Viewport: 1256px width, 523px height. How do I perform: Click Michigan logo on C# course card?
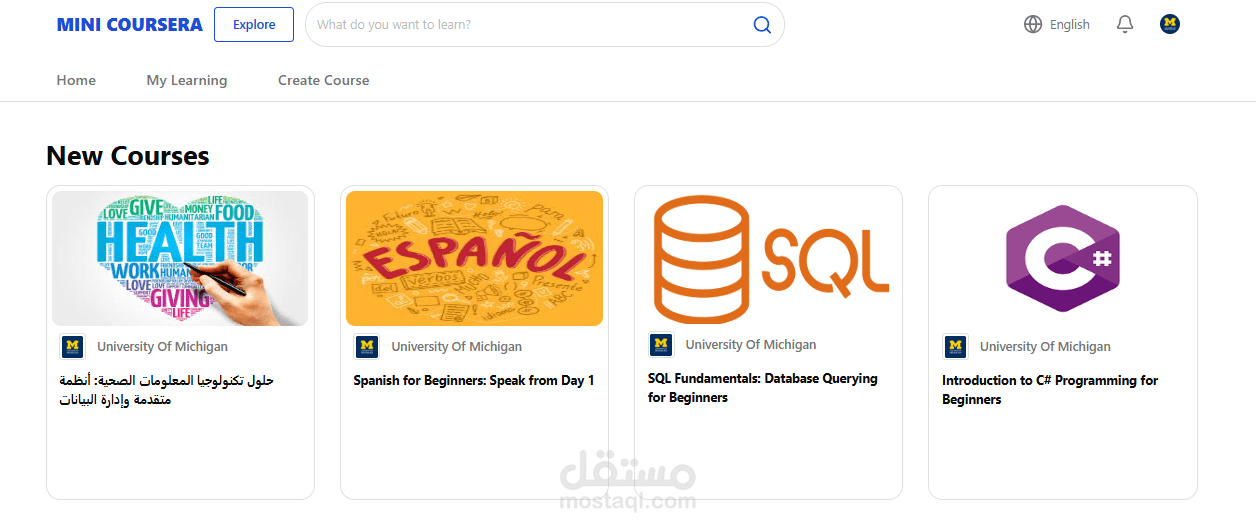(x=956, y=347)
